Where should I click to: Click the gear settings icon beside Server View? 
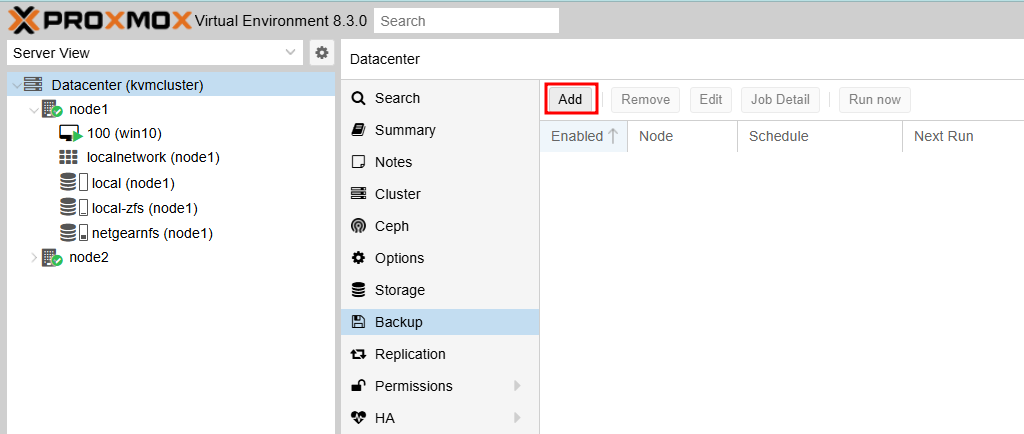(321, 53)
